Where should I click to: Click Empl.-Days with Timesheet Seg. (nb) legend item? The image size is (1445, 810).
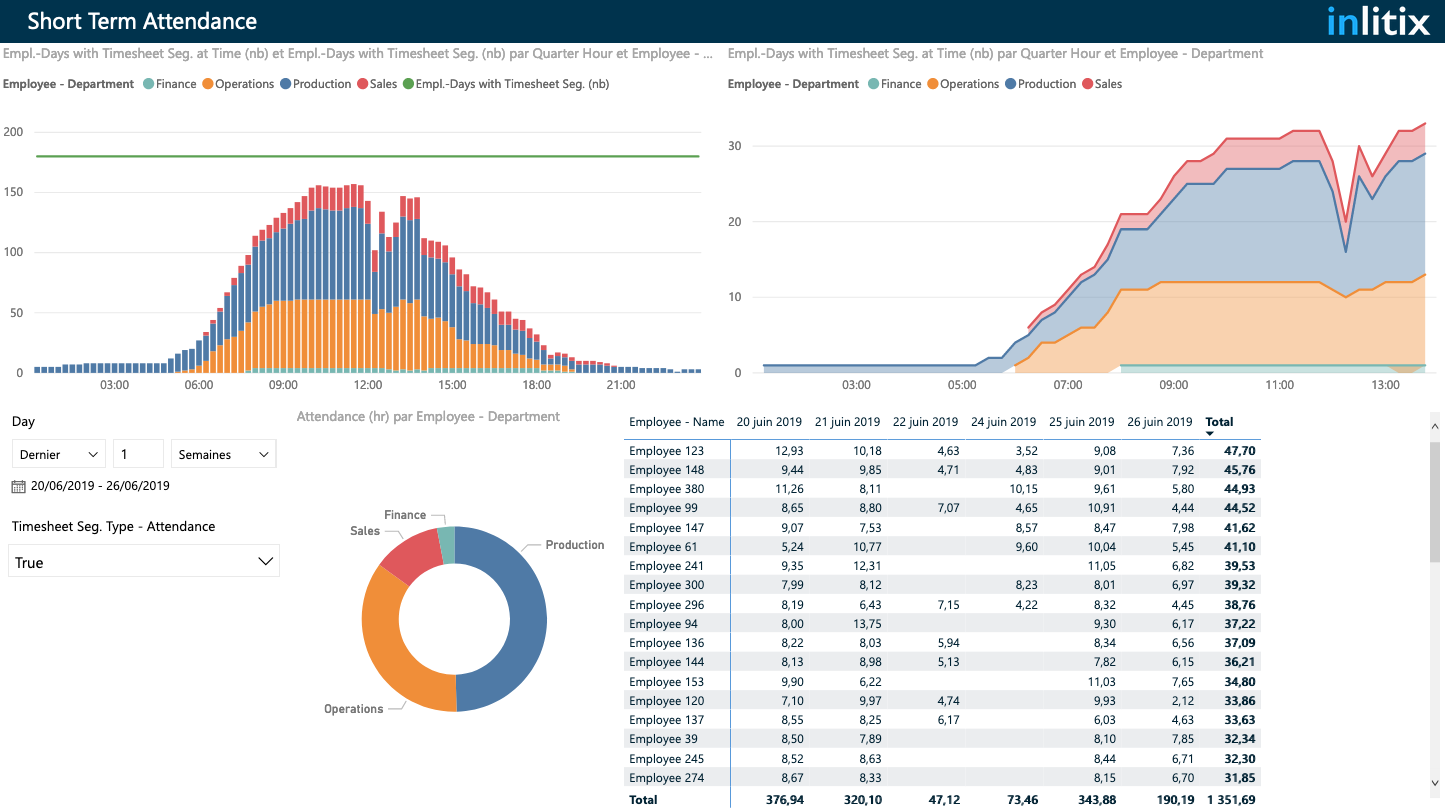(506, 84)
